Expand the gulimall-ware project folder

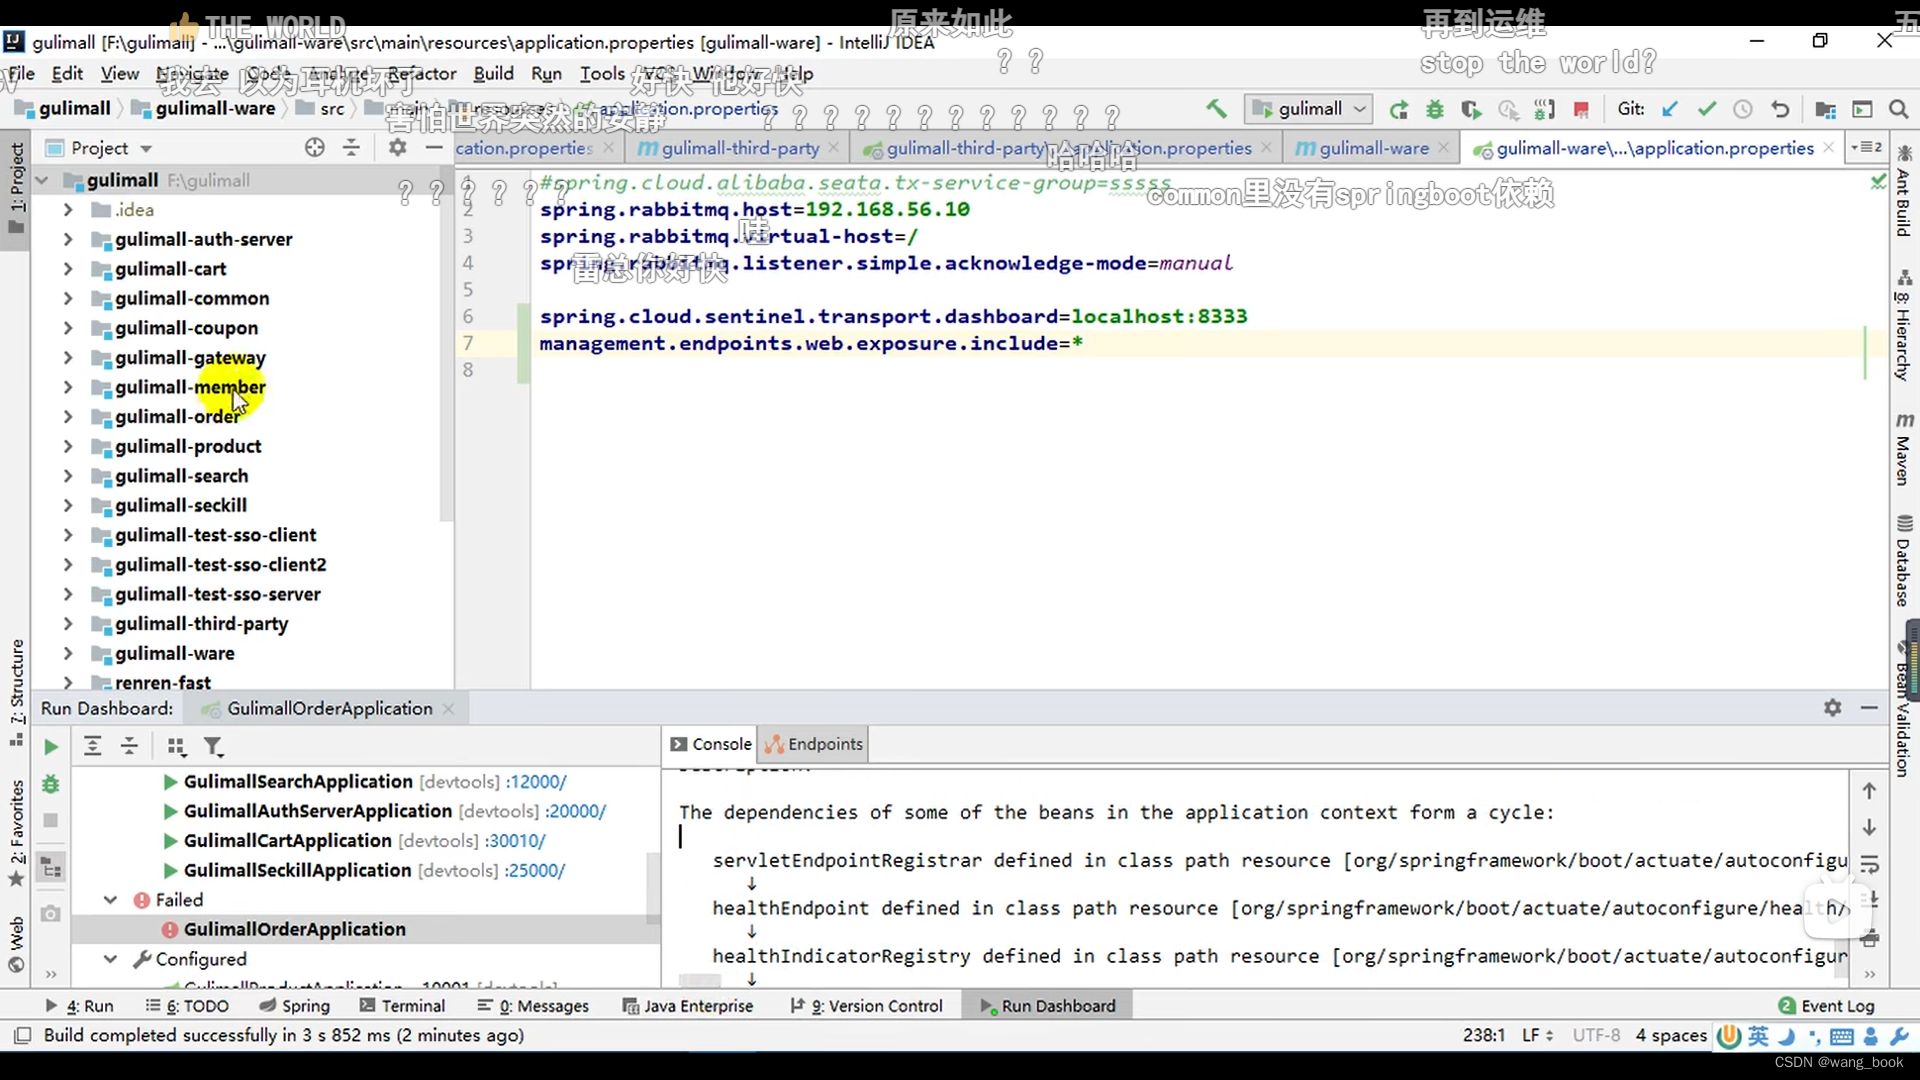(x=66, y=653)
